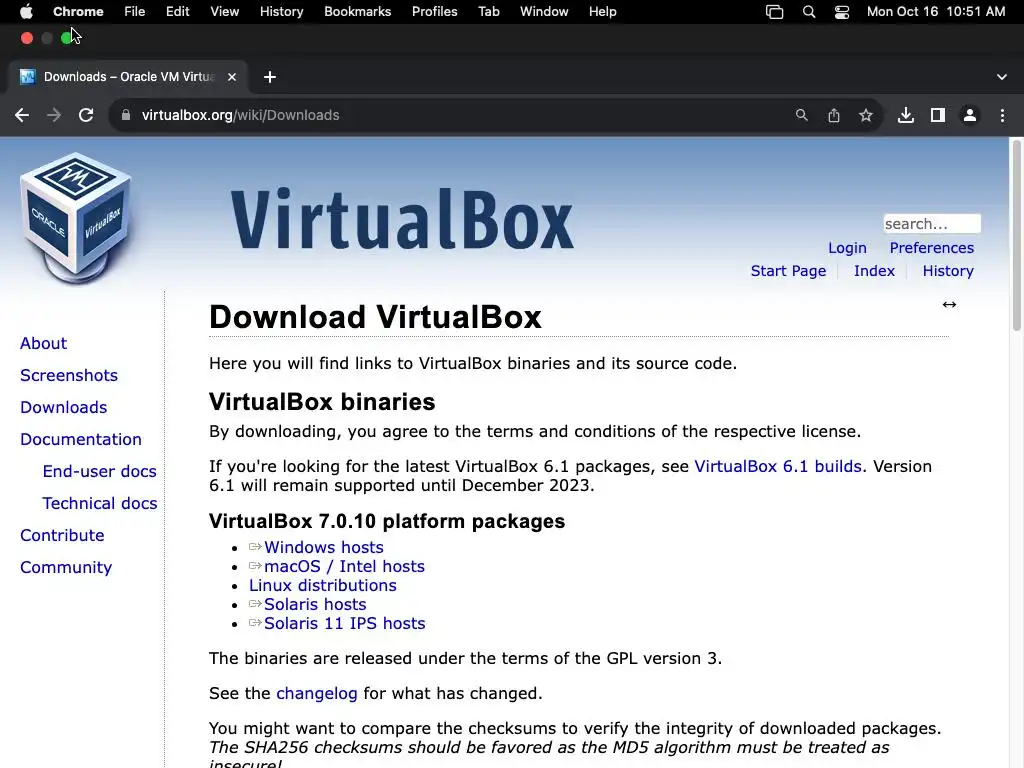1024x768 pixels.
Task: Open About in sidebar
Action: (x=43, y=344)
